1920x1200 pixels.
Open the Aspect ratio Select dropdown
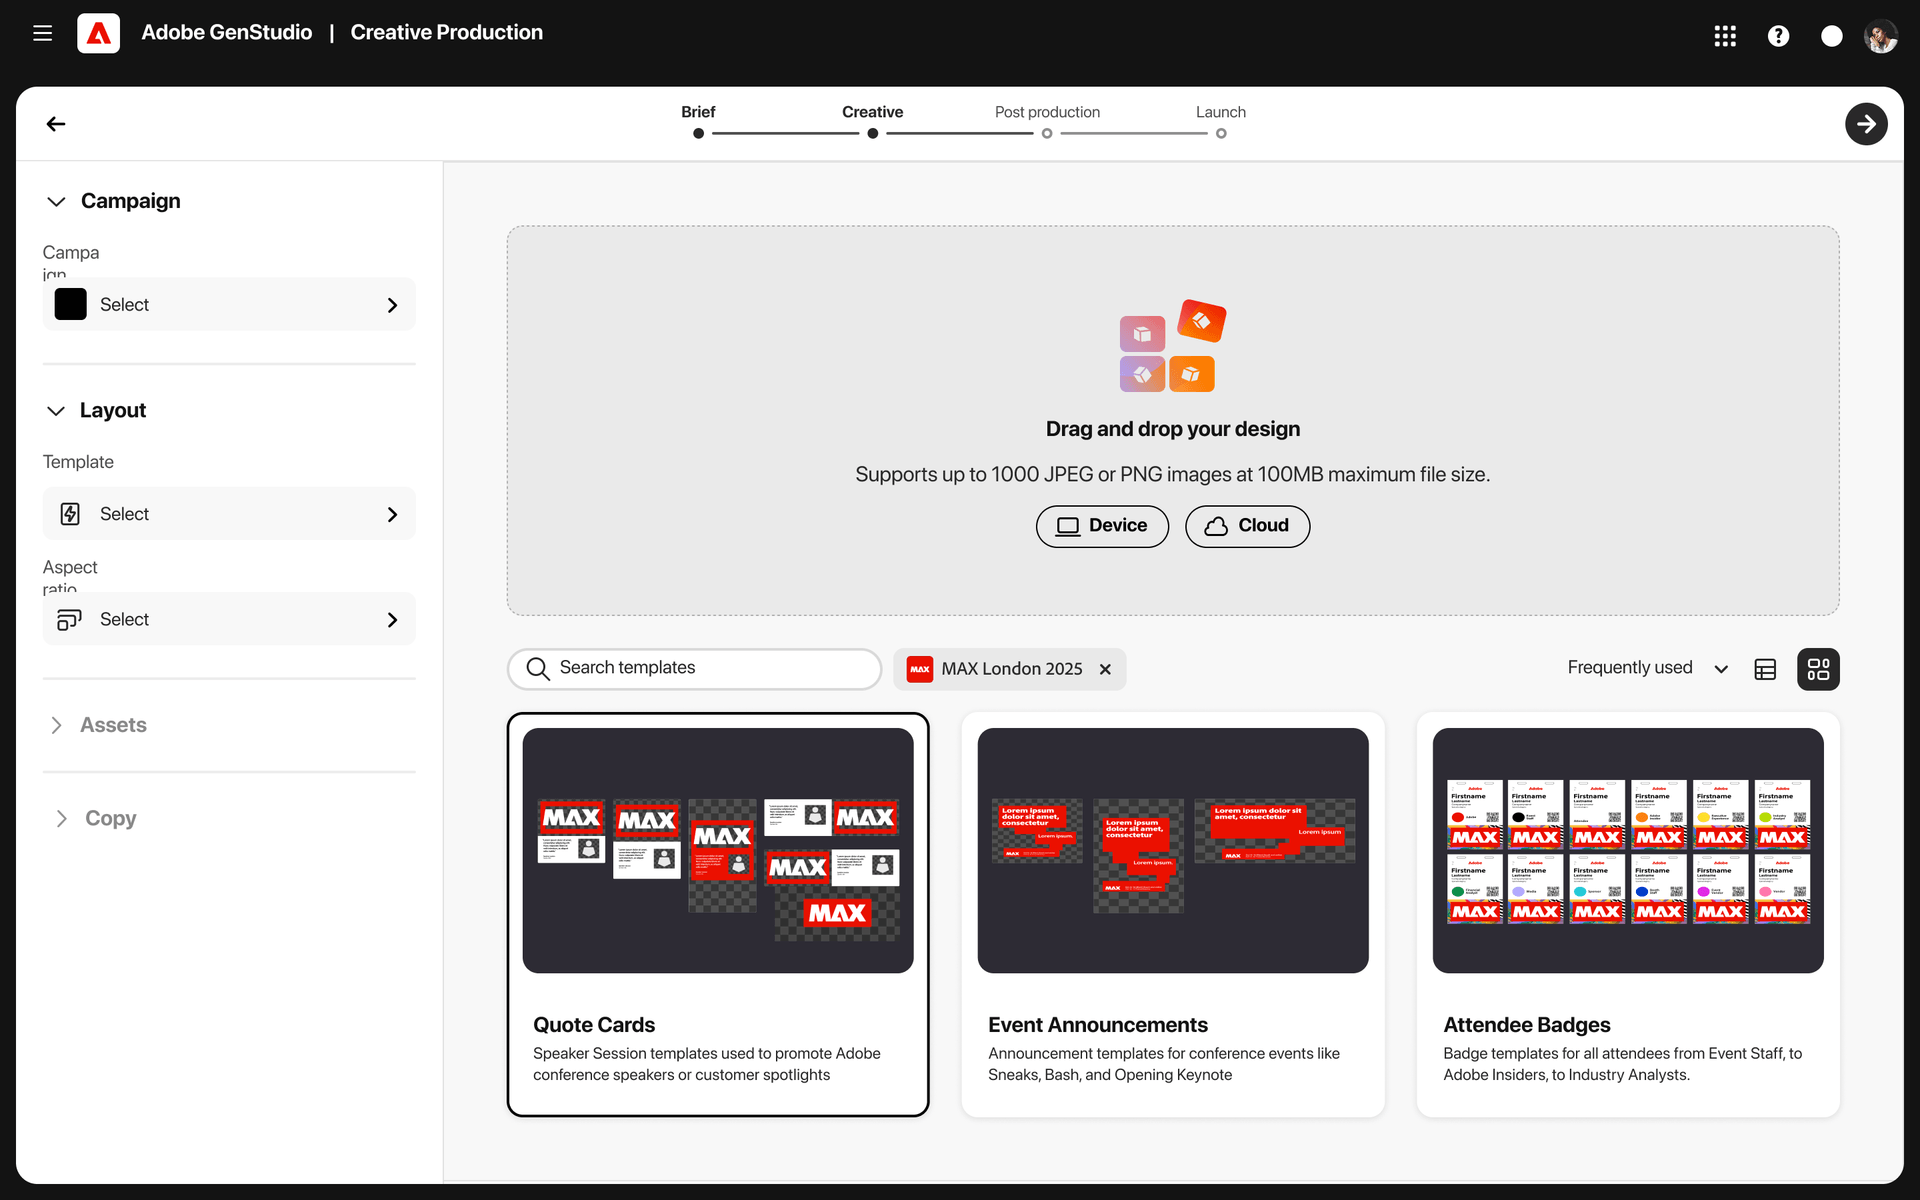229,619
